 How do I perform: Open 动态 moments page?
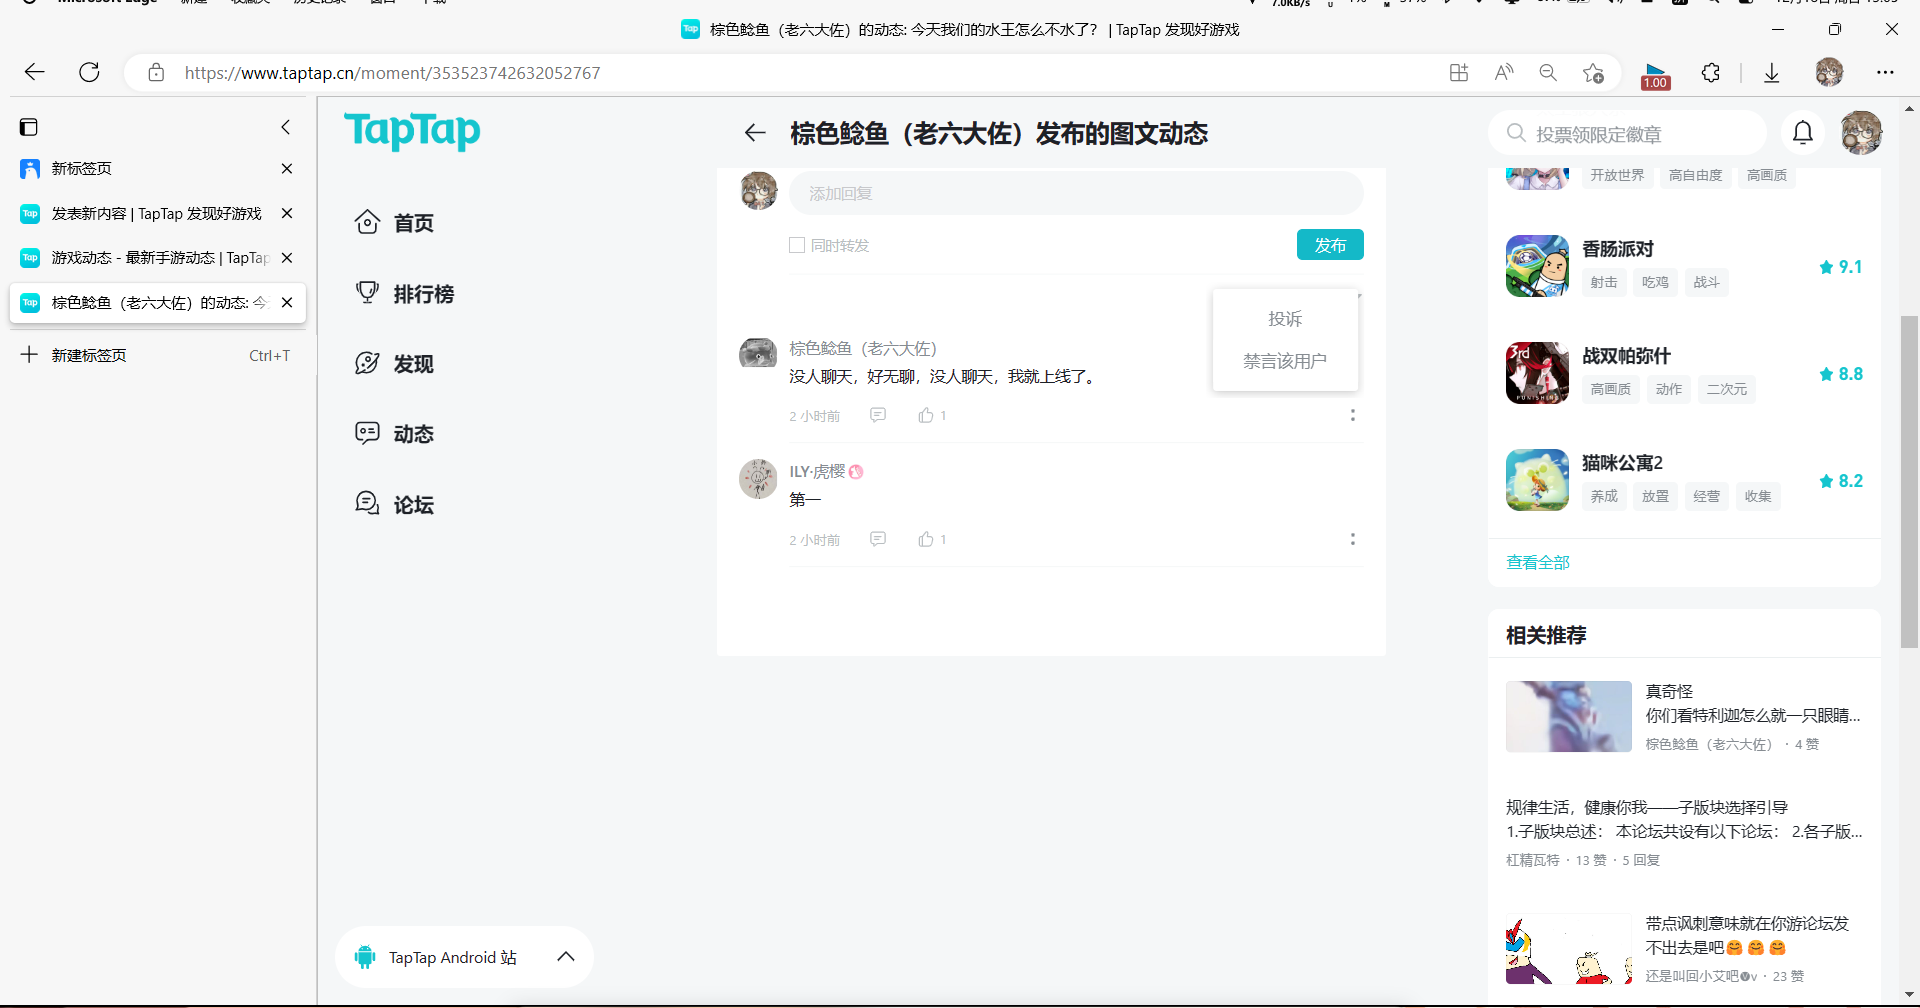(395, 433)
